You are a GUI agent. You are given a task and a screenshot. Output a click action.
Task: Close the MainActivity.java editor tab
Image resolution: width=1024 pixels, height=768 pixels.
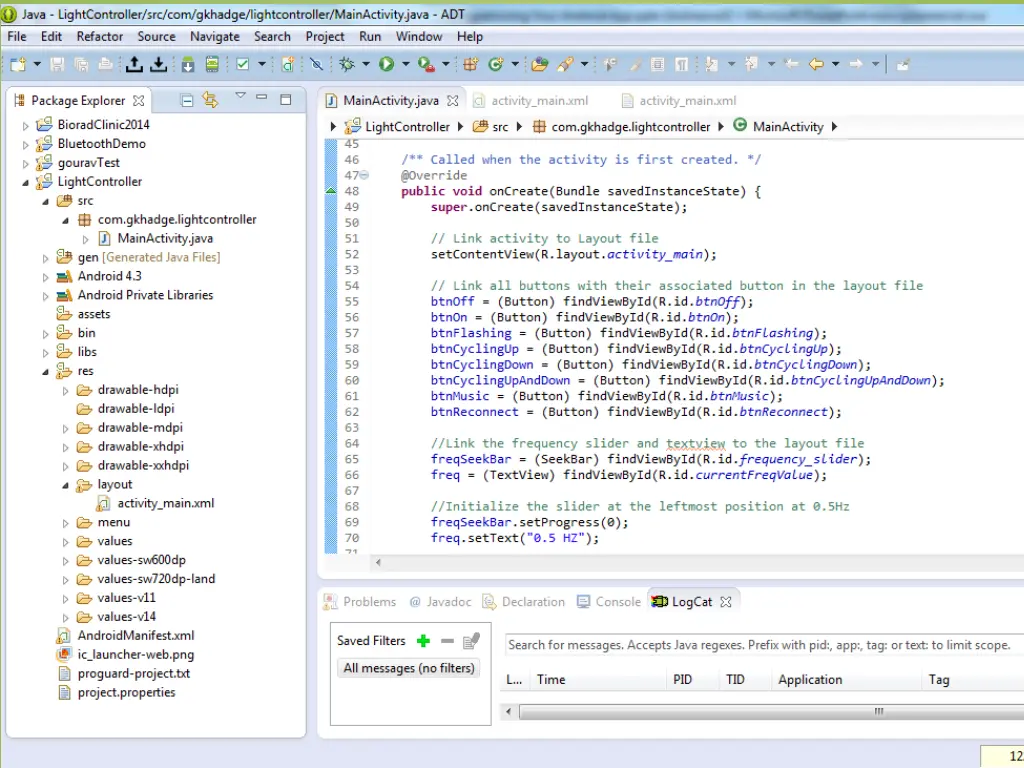click(x=453, y=101)
